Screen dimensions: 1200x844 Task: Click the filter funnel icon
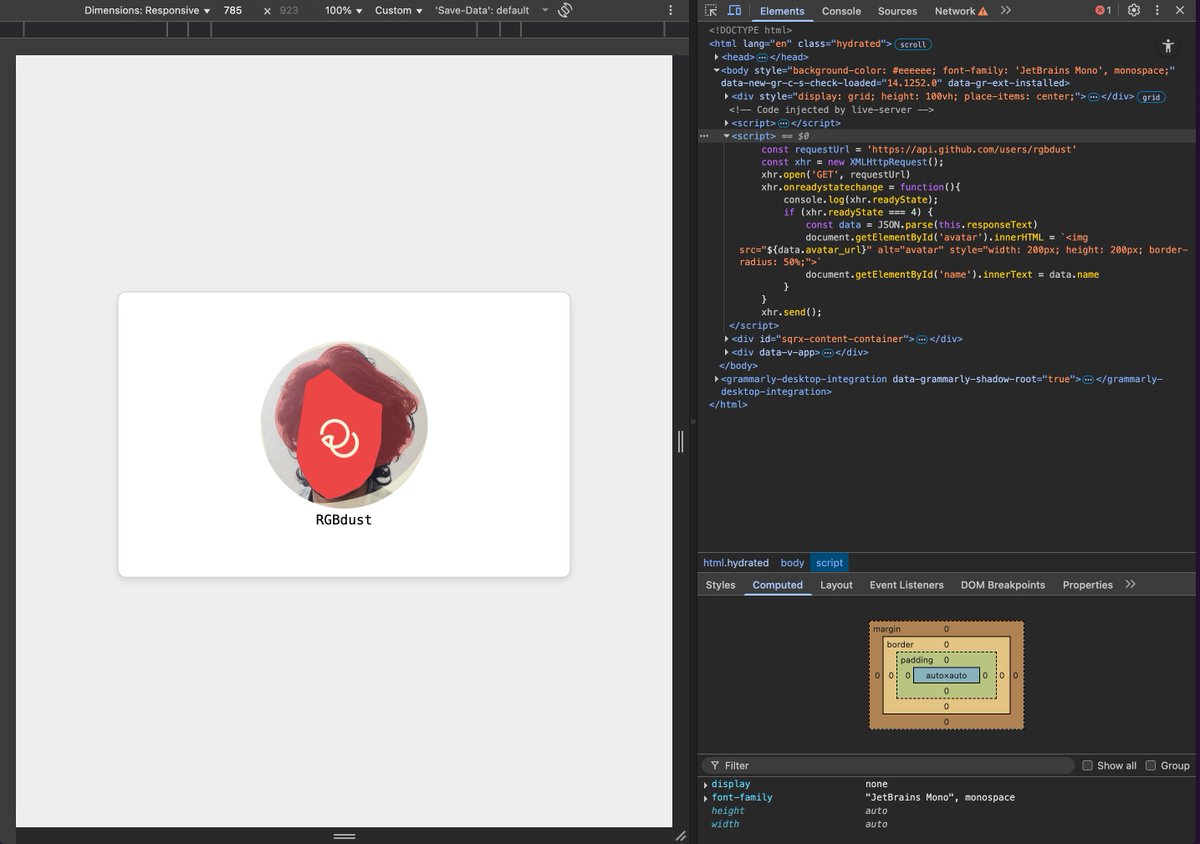tap(714, 765)
